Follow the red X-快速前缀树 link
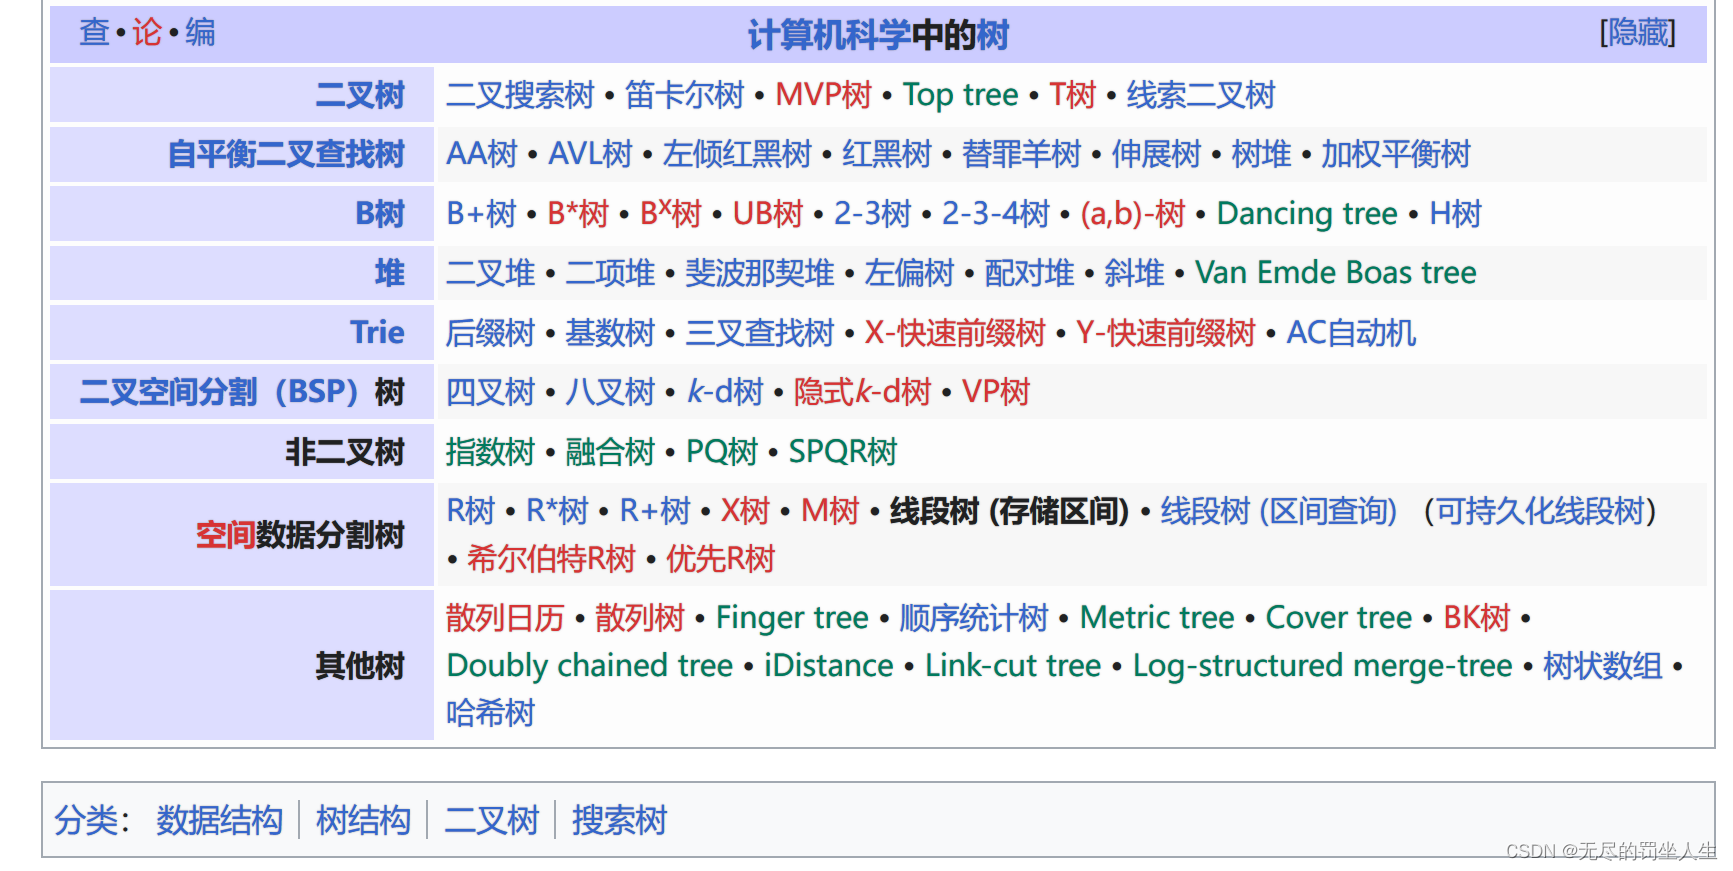 [x=955, y=332]
